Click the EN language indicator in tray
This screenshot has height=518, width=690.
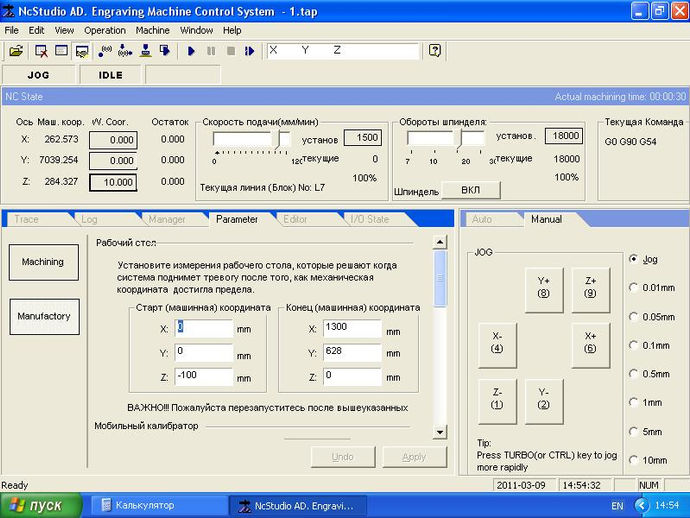[617, 506]
